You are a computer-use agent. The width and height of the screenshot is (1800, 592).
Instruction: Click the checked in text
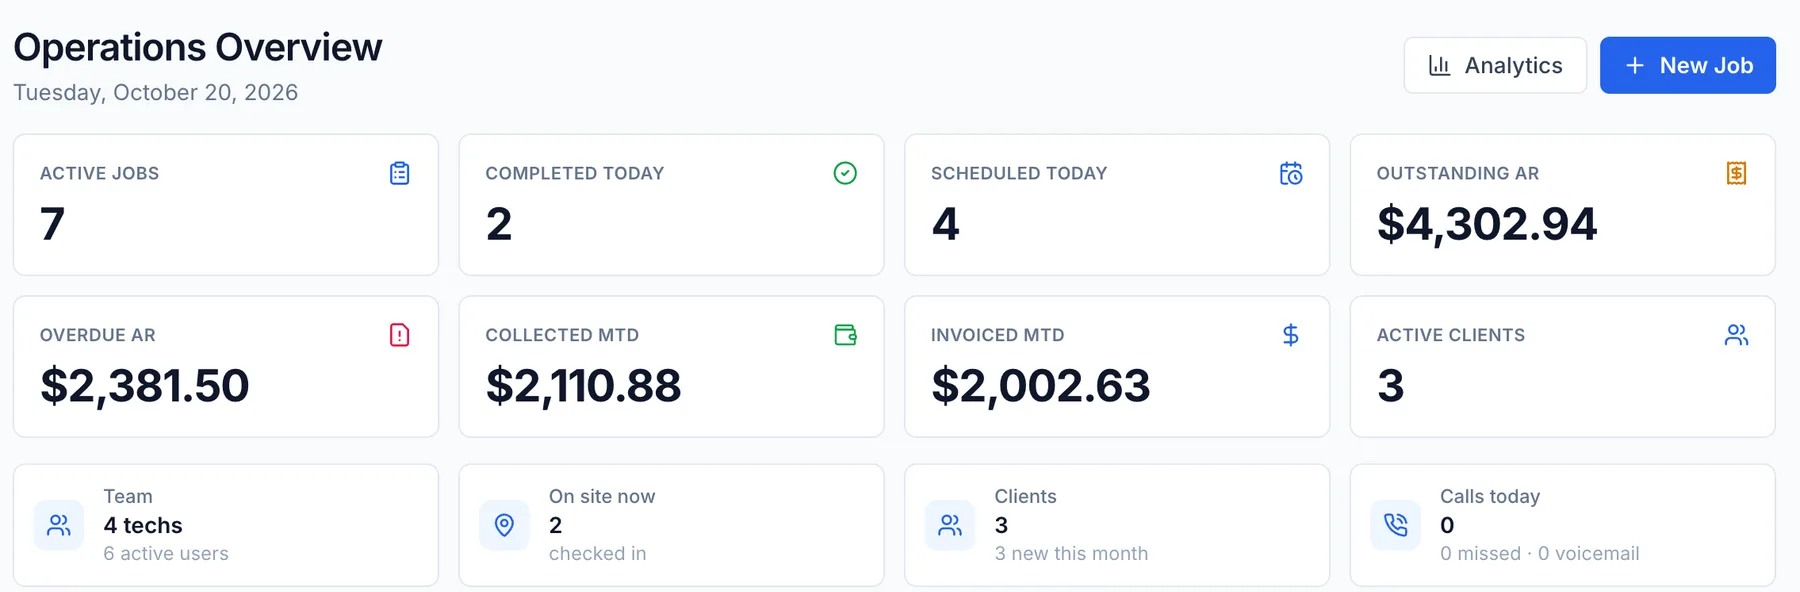pyautogui.click(x=597, y=553)
